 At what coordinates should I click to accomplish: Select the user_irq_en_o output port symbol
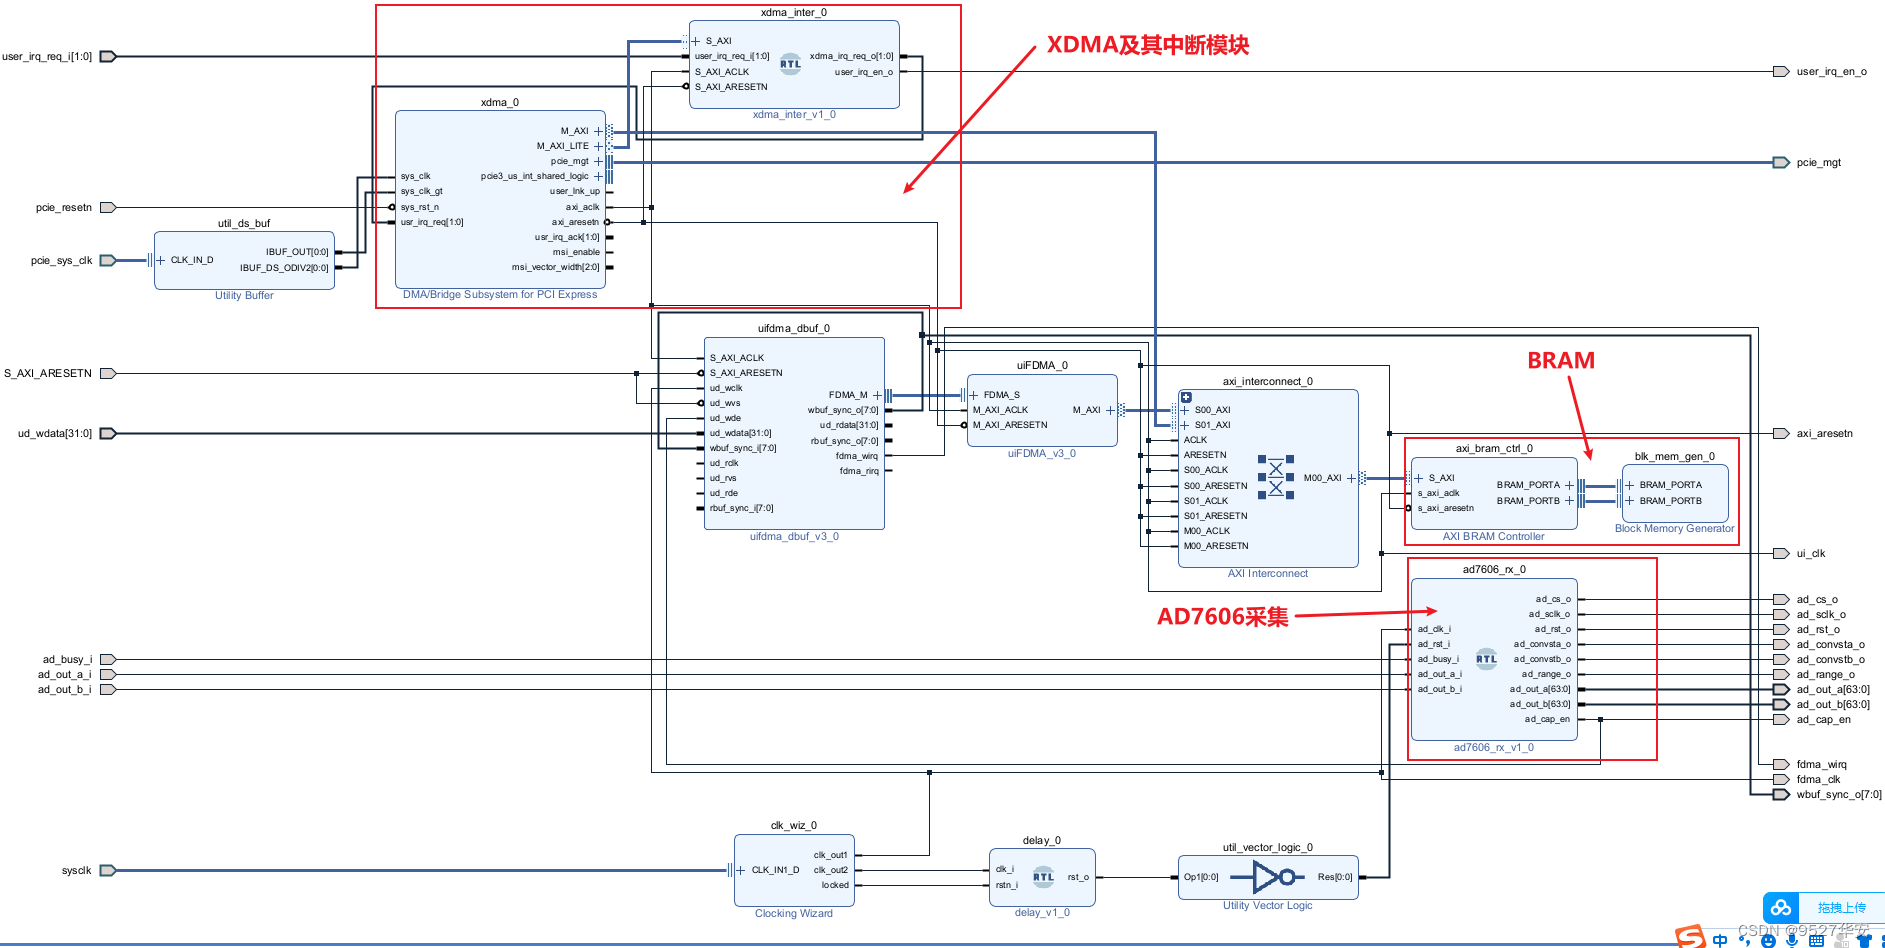tap(1781, 71)
